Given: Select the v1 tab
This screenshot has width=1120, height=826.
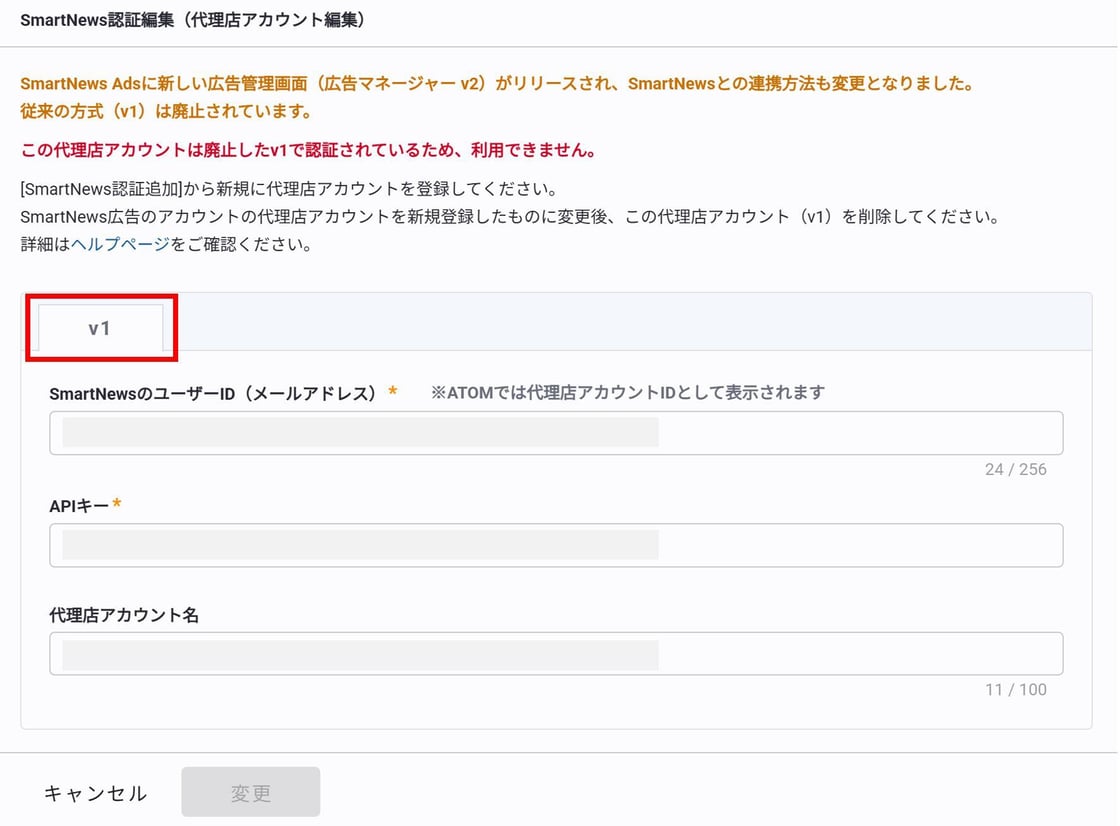Looking at the screenshot, I should (x=100, y=328).
